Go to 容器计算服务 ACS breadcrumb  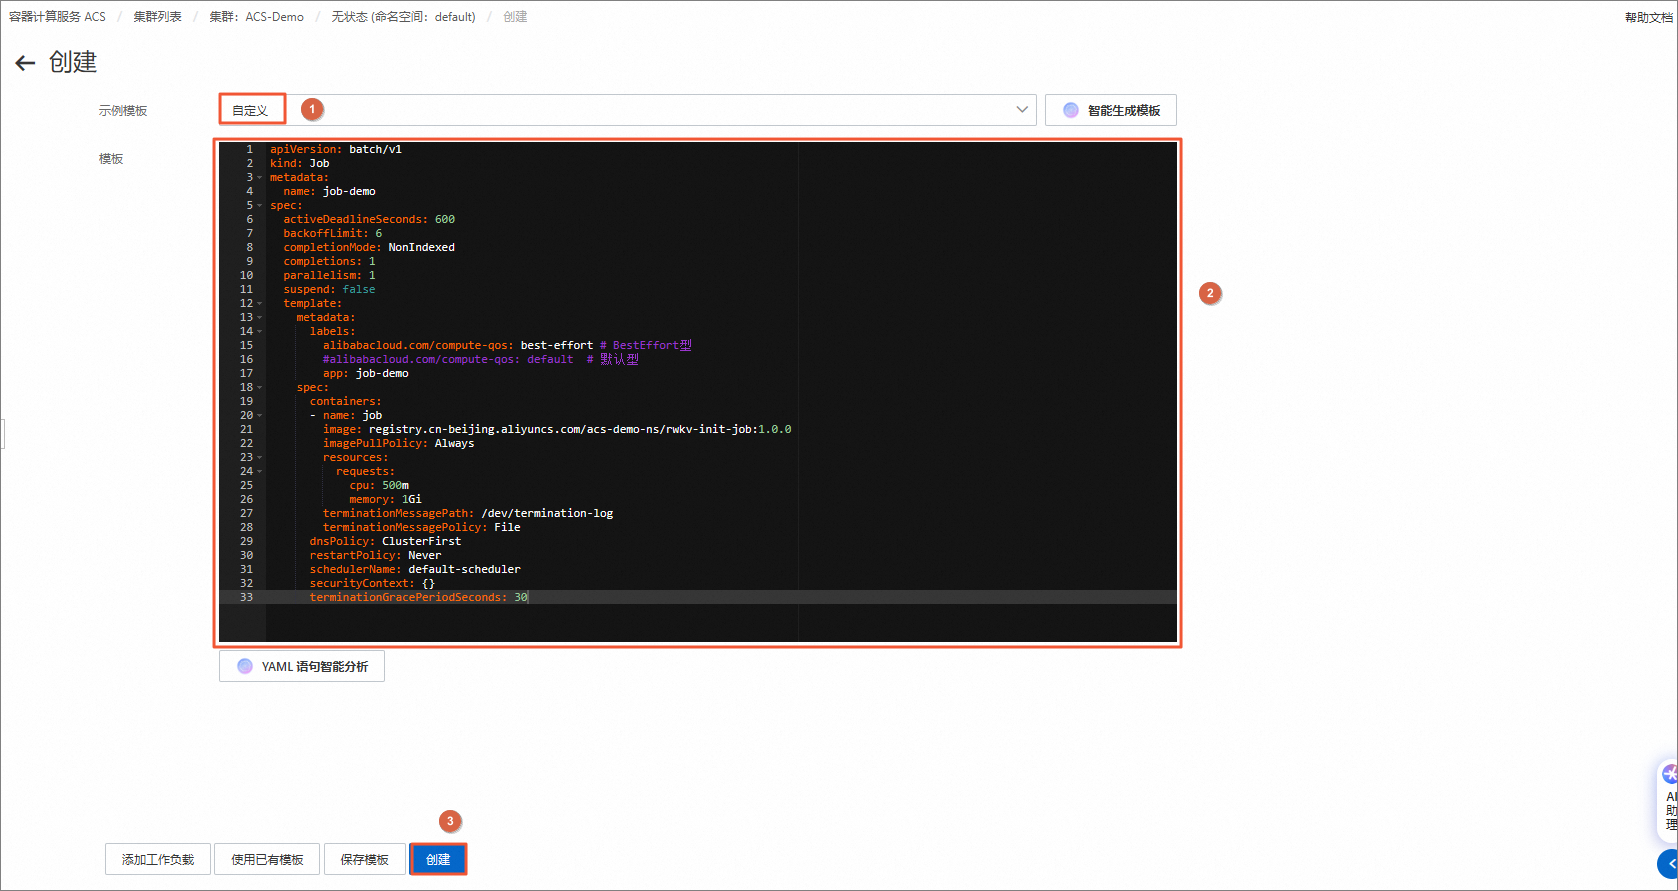point(57,17)
